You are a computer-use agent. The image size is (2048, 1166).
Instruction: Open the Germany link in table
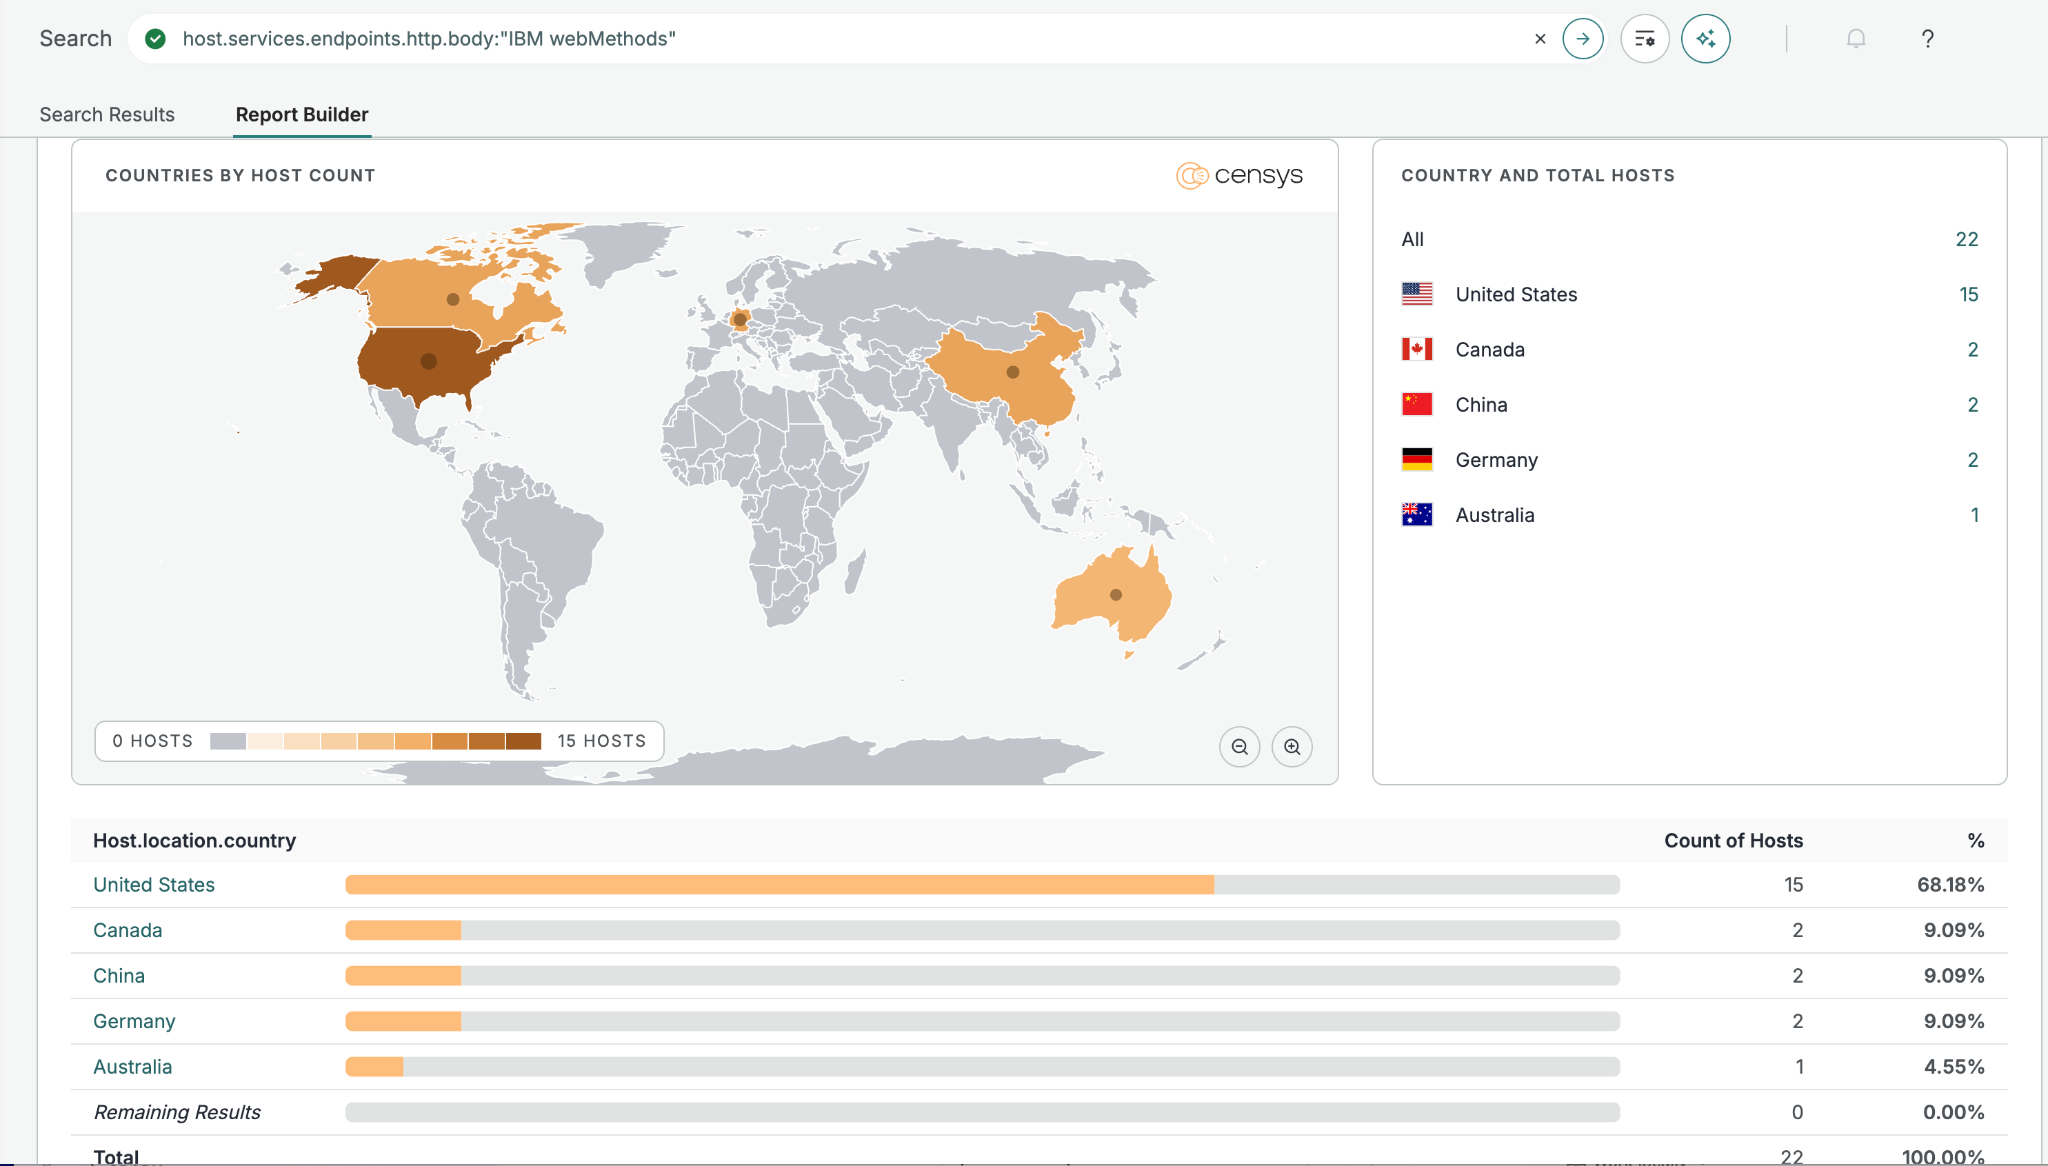[134, 1021]
